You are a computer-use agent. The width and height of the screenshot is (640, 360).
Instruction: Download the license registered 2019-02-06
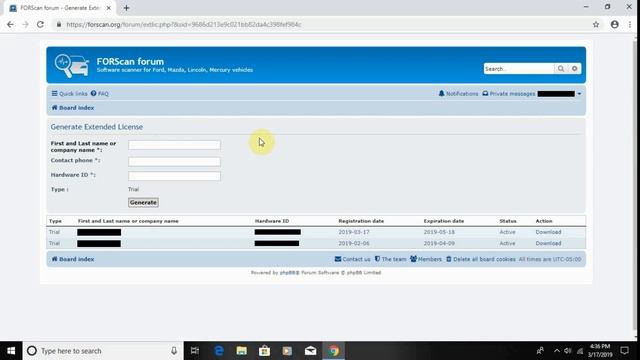(x=548, y=243)
